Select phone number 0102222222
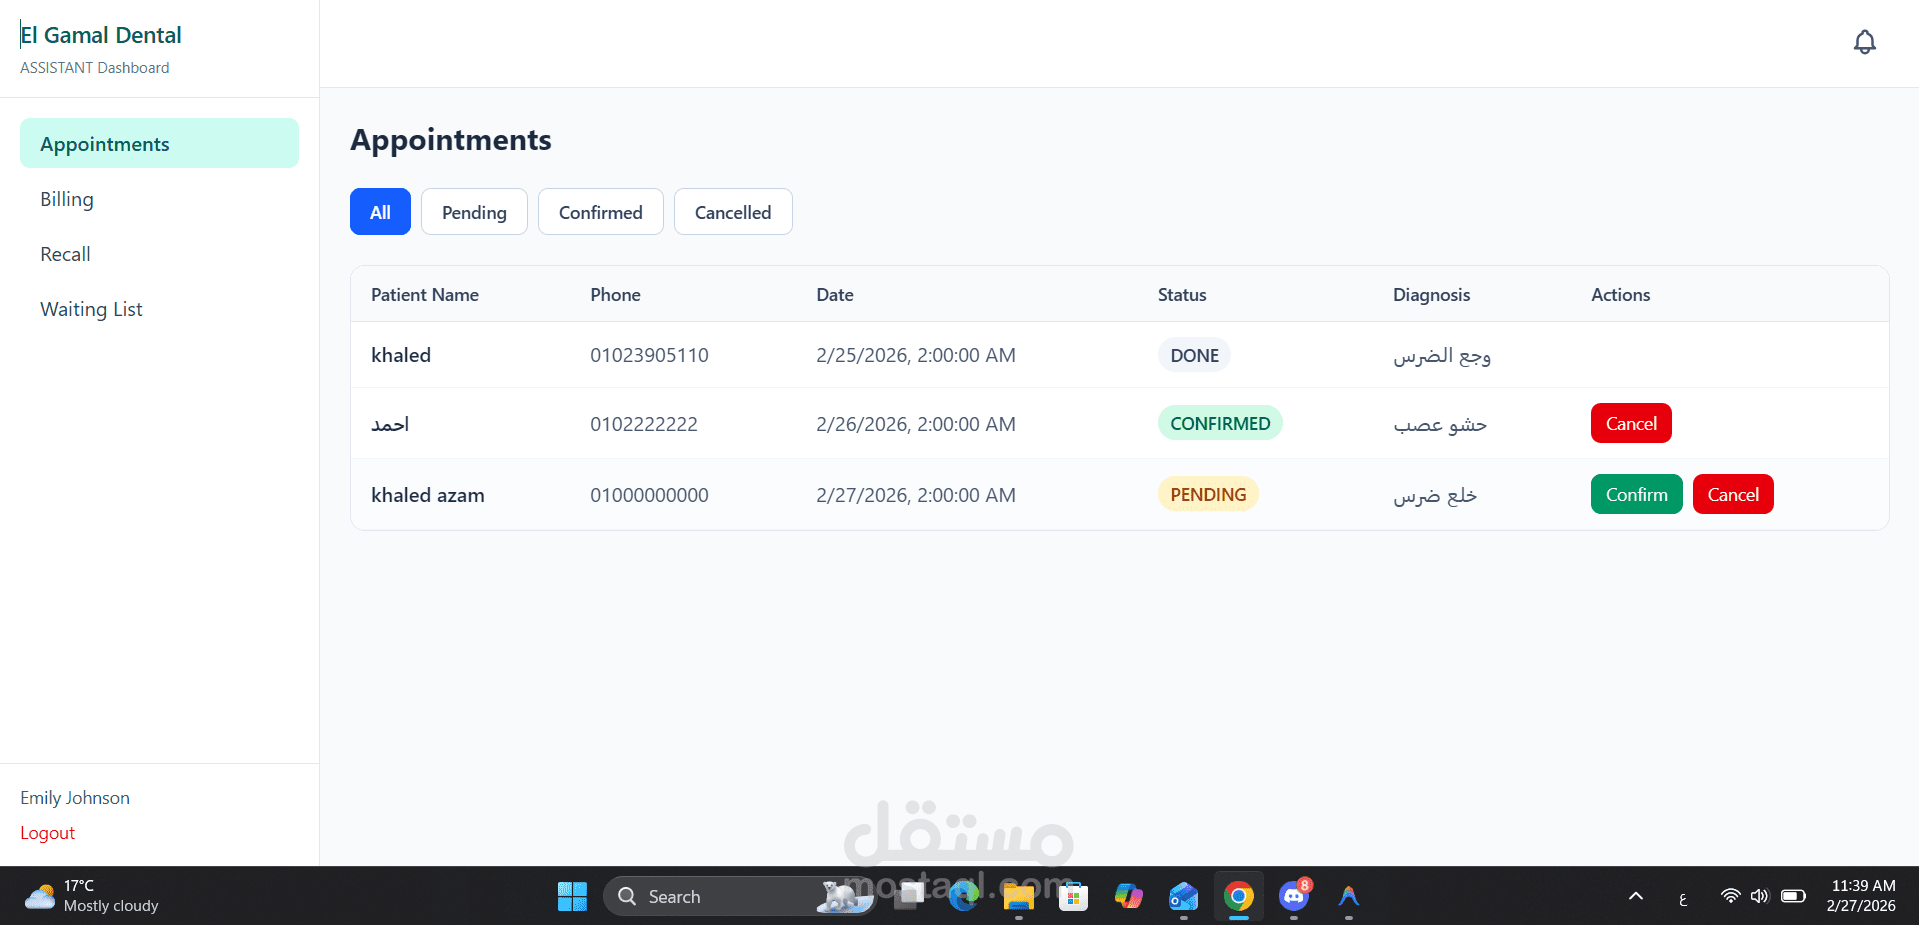Image resolution: width=1919 pixels, height=925 pixels. (644, 424)
